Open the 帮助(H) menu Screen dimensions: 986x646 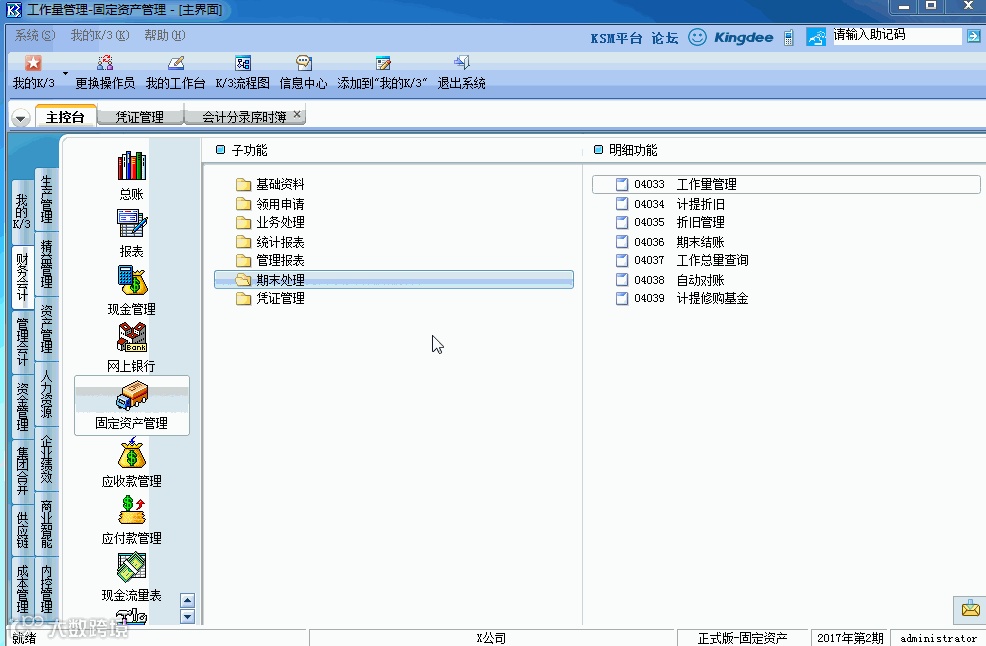tap(165, 35)
